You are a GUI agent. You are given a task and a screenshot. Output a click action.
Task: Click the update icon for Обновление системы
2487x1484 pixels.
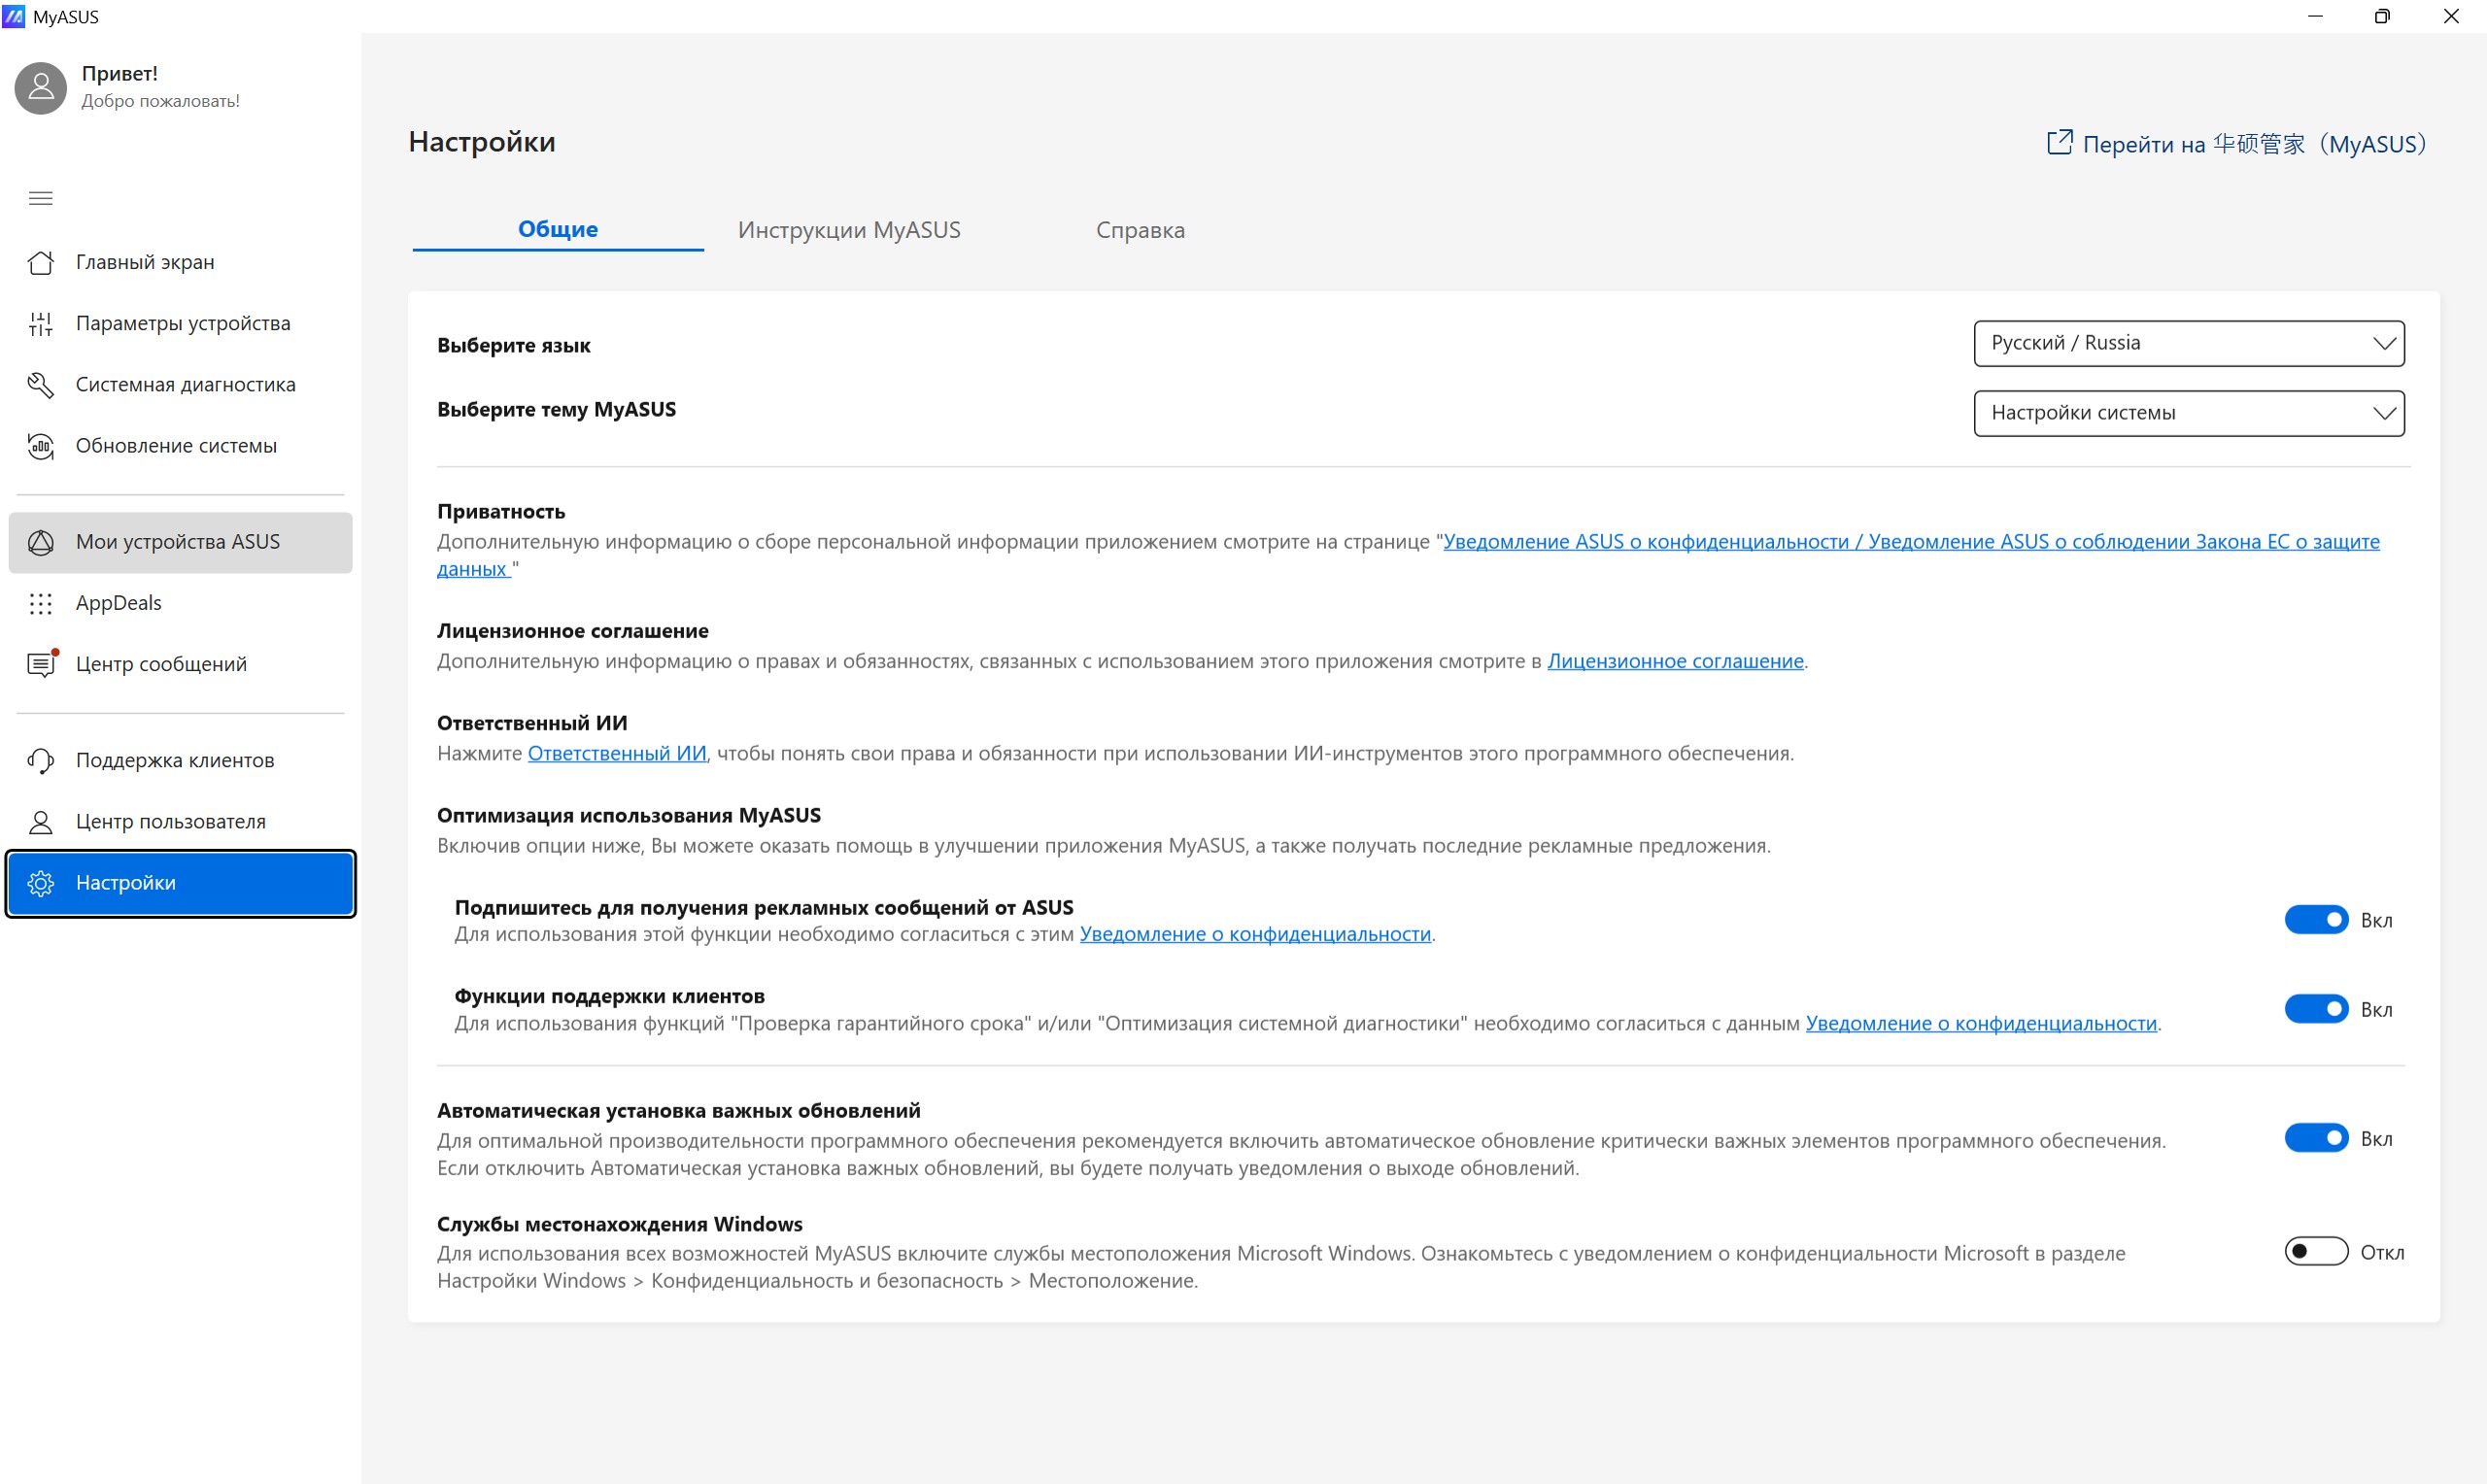pos(41,446)
